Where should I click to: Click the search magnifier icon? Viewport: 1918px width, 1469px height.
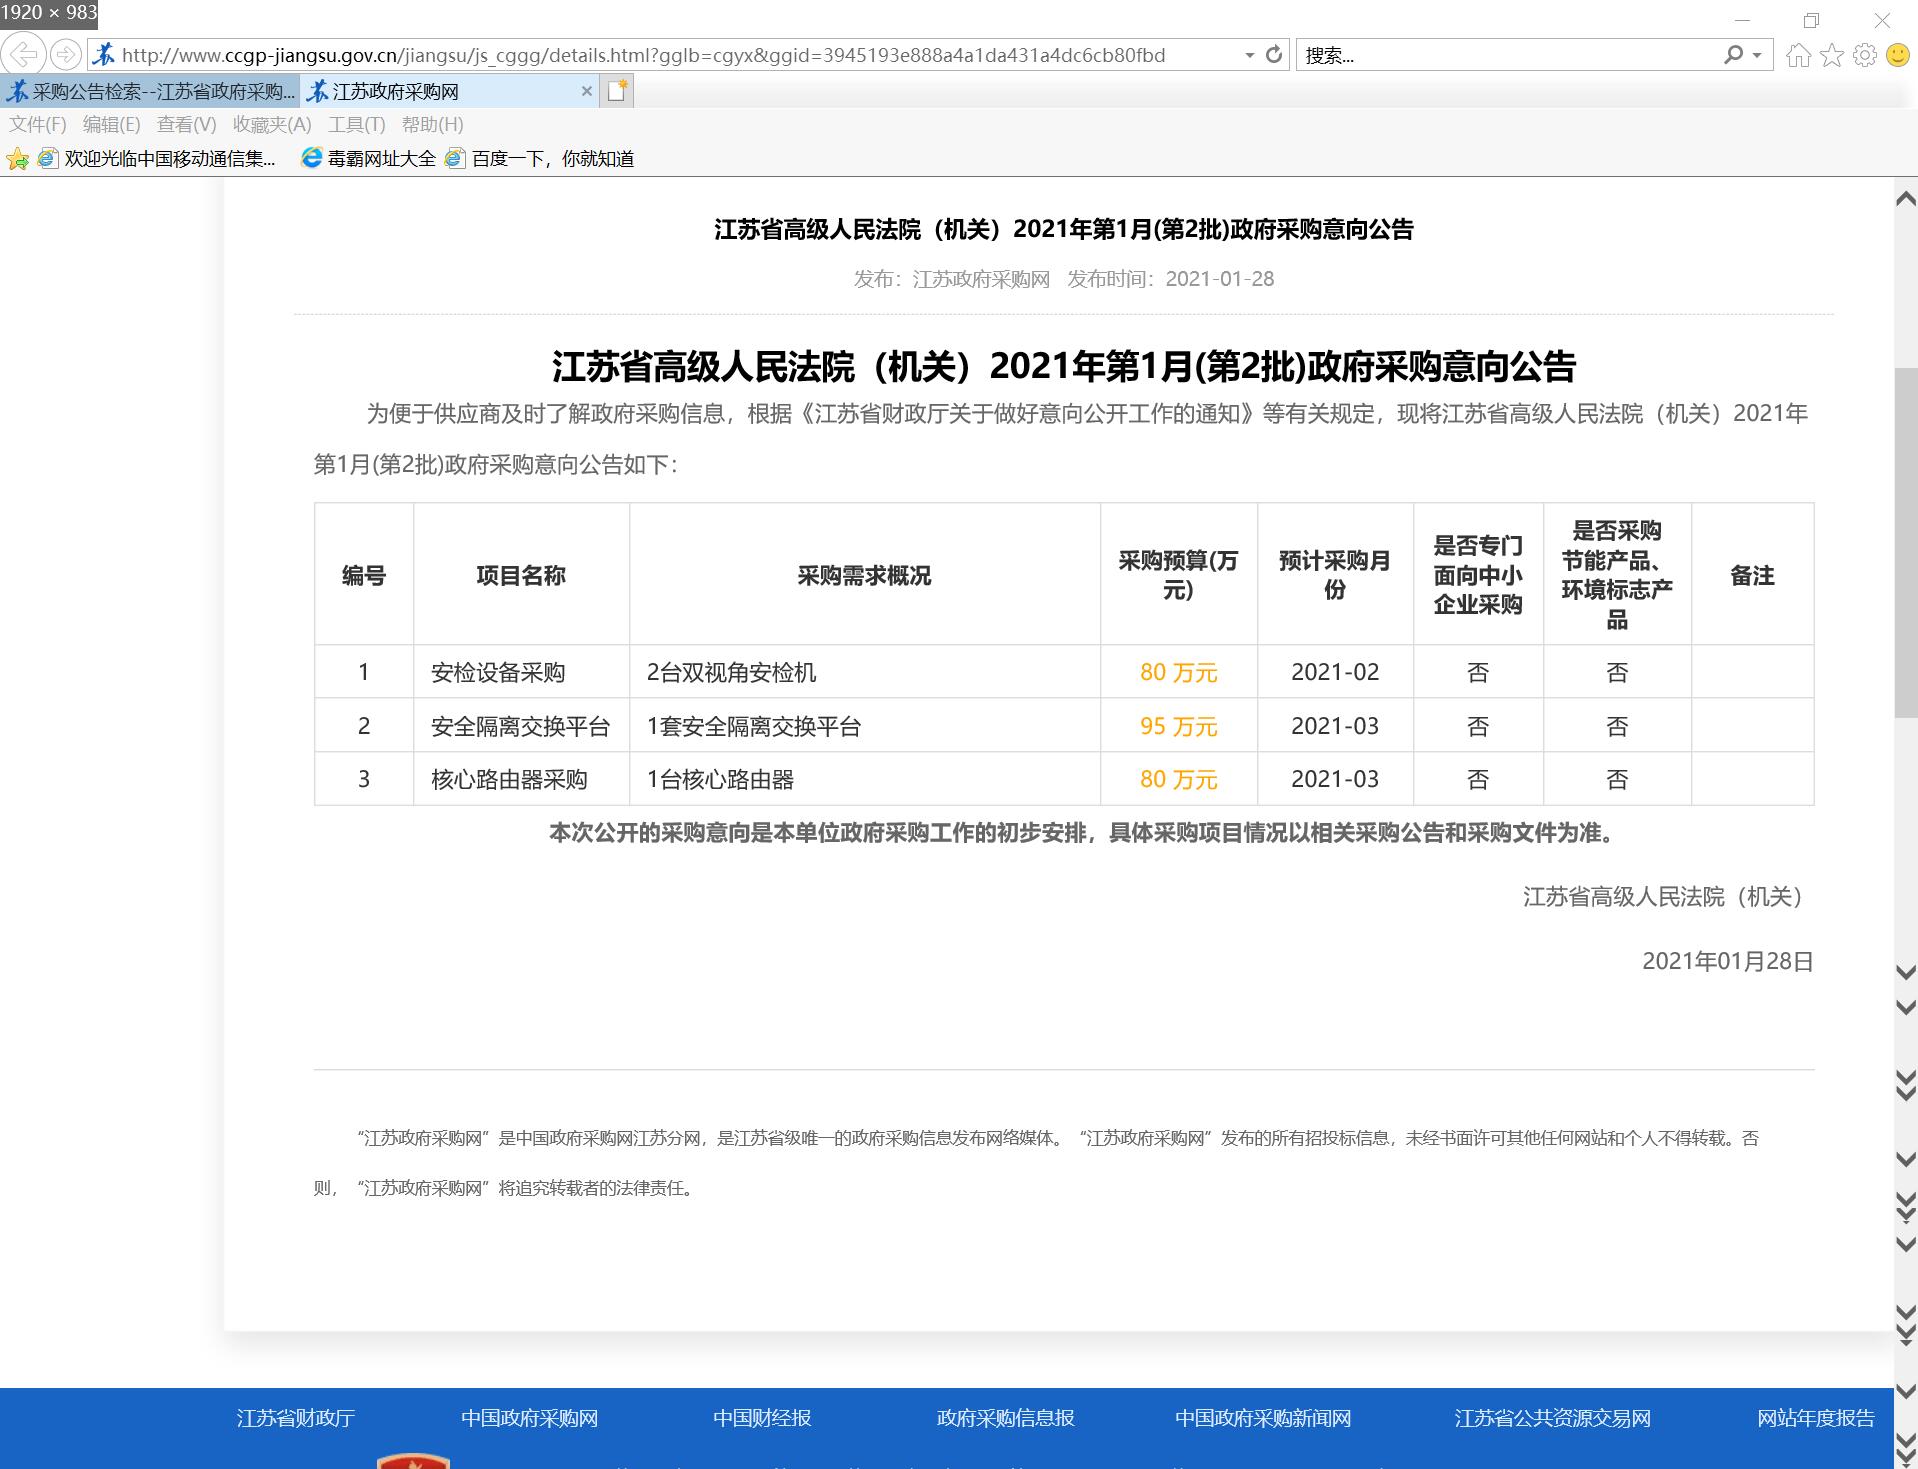click(x=1733, y=55)
